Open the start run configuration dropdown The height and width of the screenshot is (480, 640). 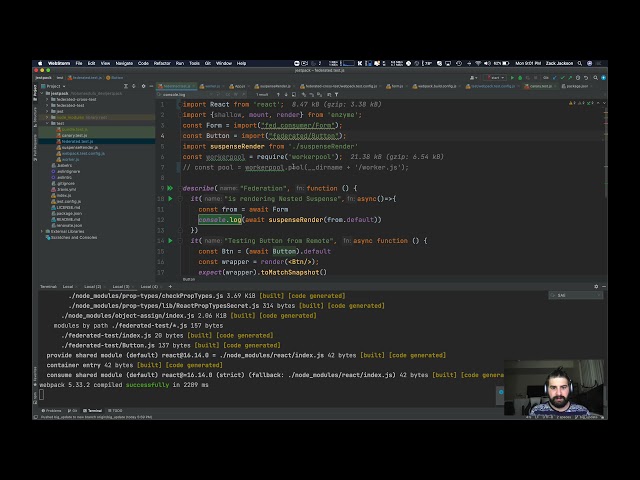tap(494, 78)
